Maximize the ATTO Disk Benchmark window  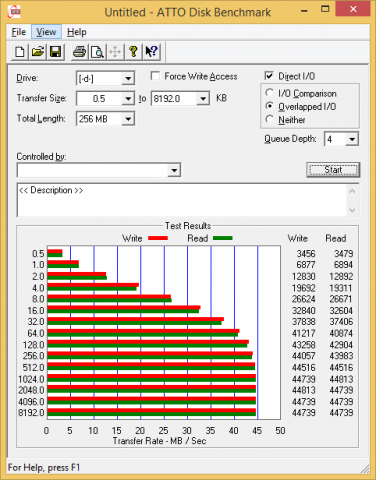click(x=325, y=9)
